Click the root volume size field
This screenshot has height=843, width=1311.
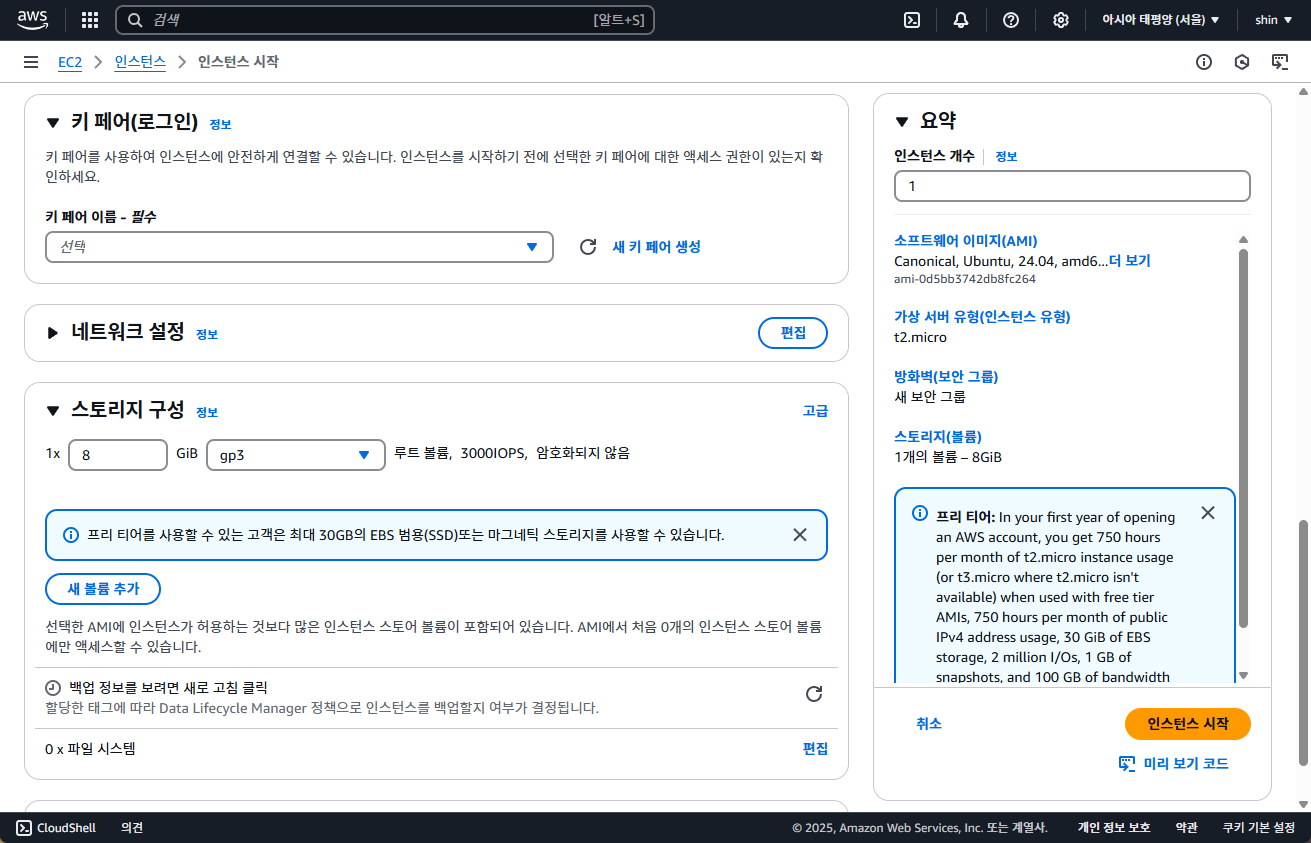pyautogui.click(x=118, y=455)
